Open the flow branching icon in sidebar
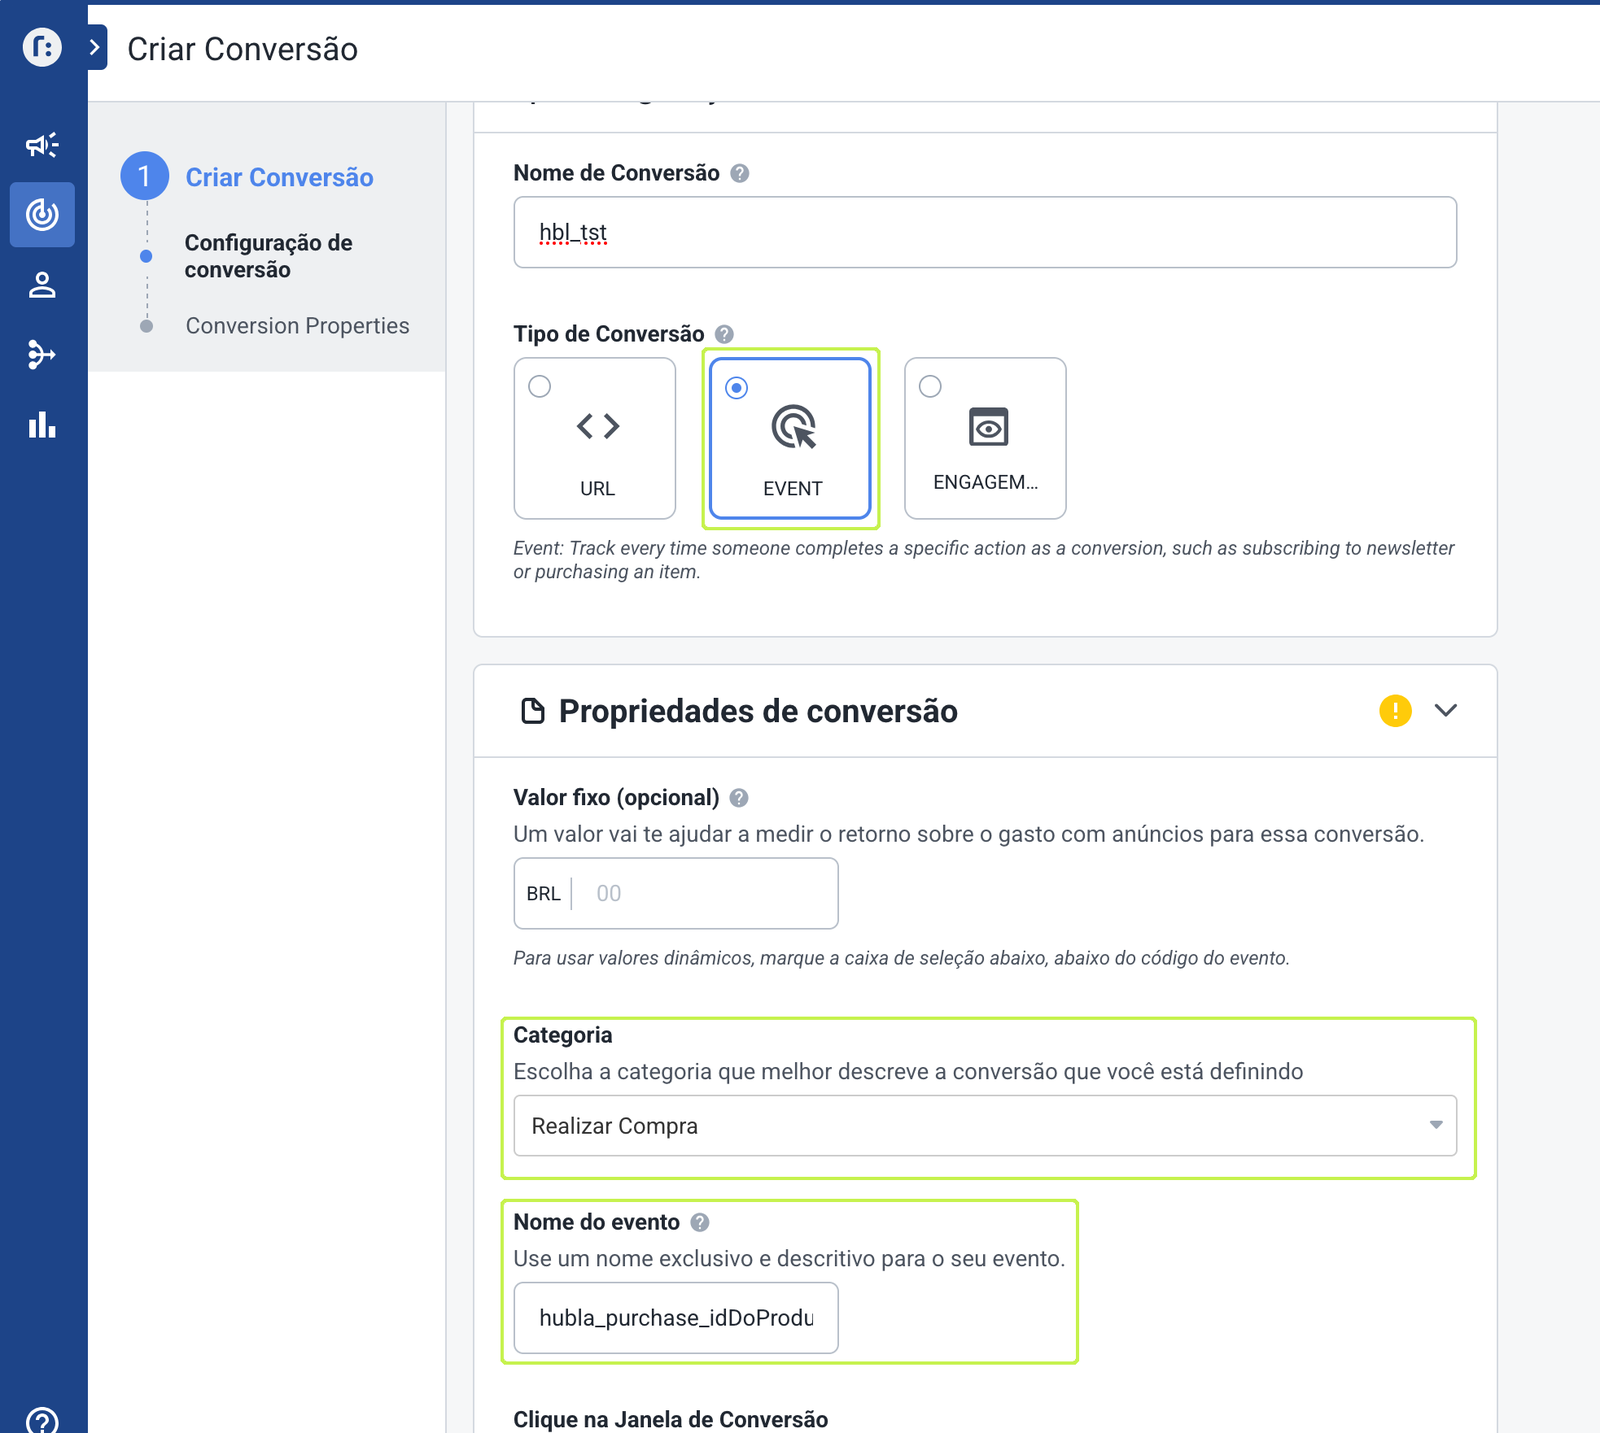The image size is (1600, 1433). (42, 354)
